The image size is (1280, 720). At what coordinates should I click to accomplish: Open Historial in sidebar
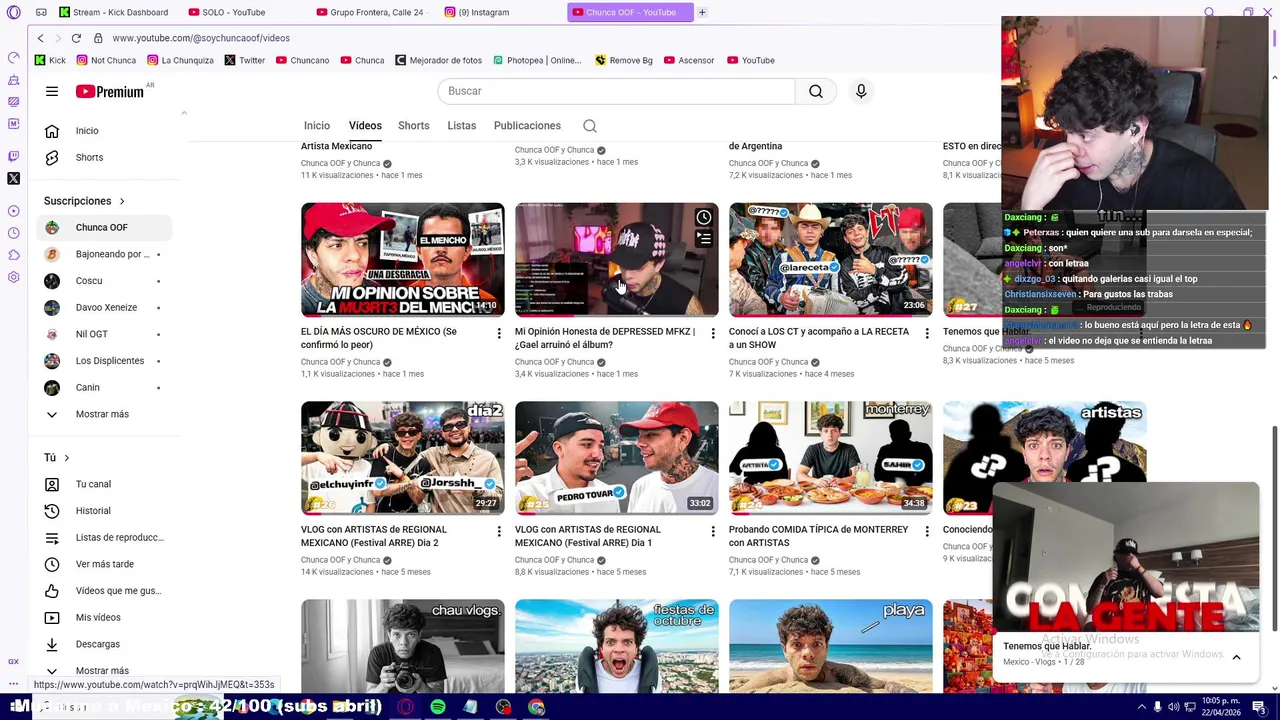pos(104,511)
